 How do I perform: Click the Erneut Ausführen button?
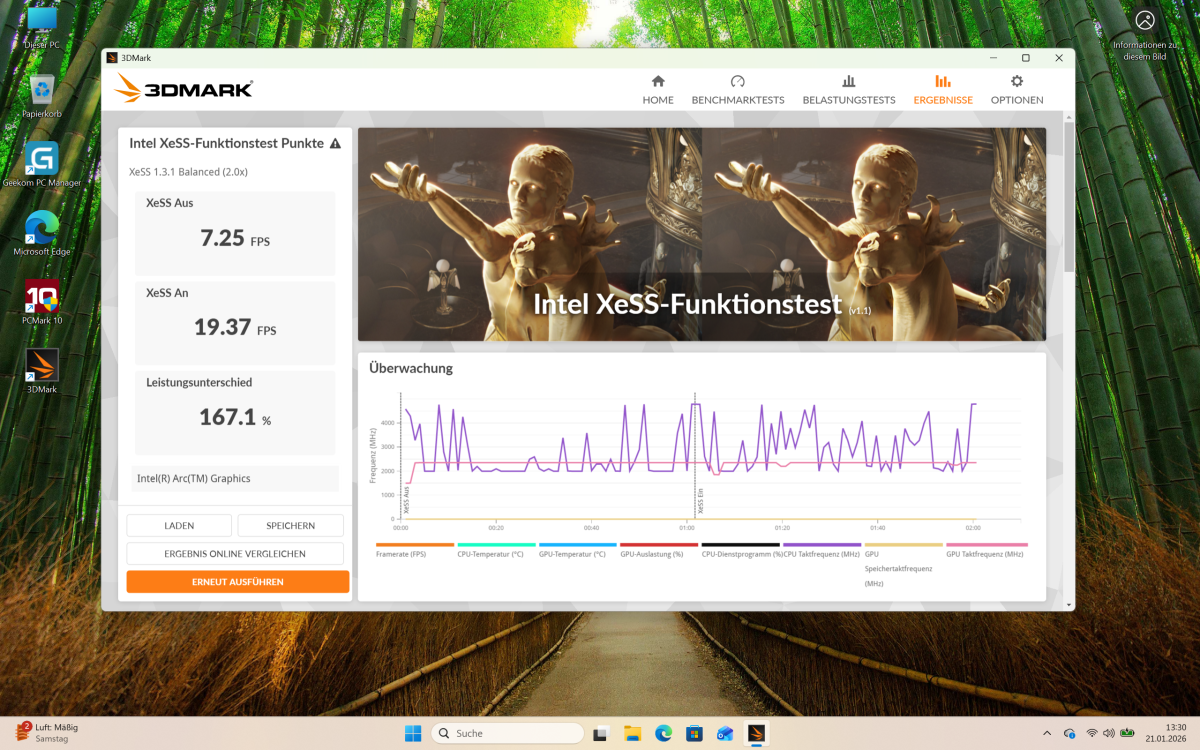(x=237, y=581)
